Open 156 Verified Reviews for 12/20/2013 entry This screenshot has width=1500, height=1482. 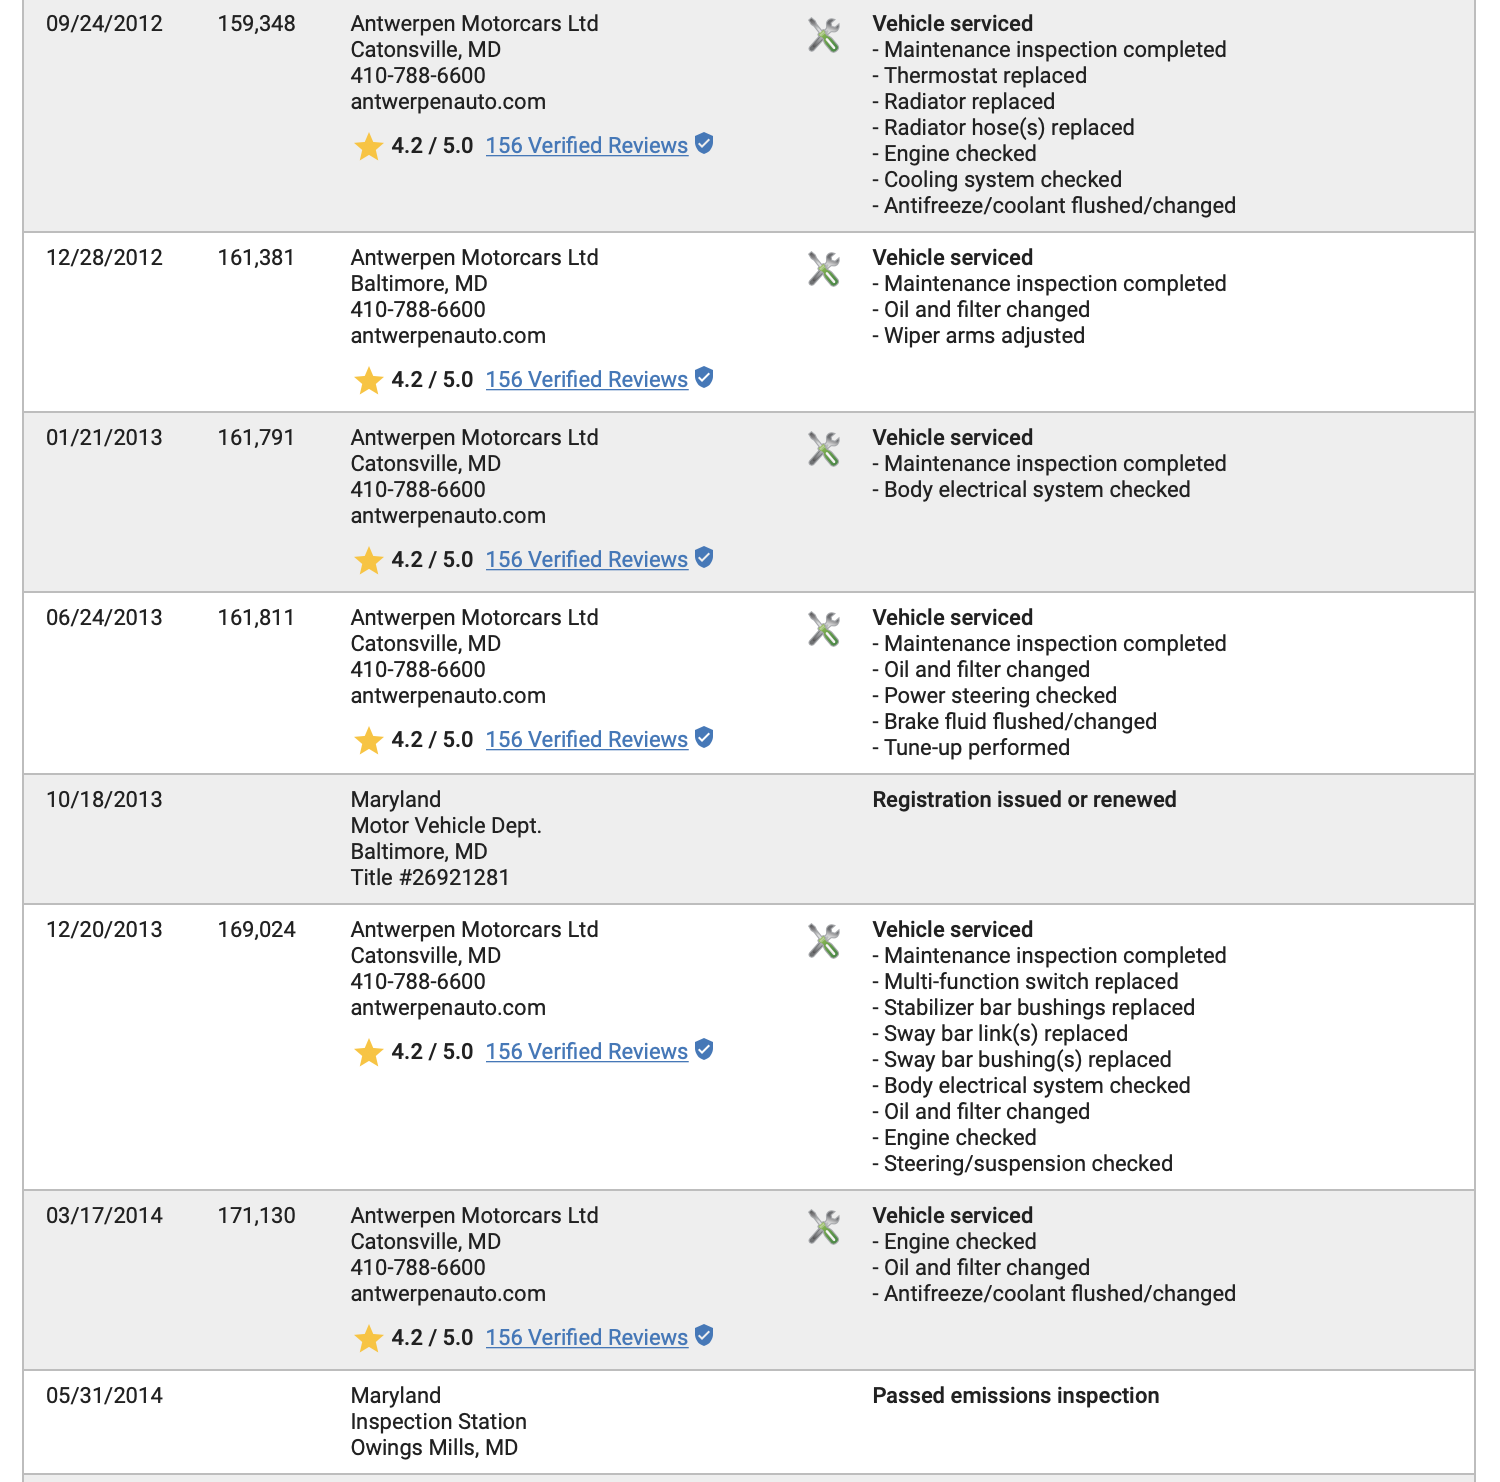[x=587, y=1052]
